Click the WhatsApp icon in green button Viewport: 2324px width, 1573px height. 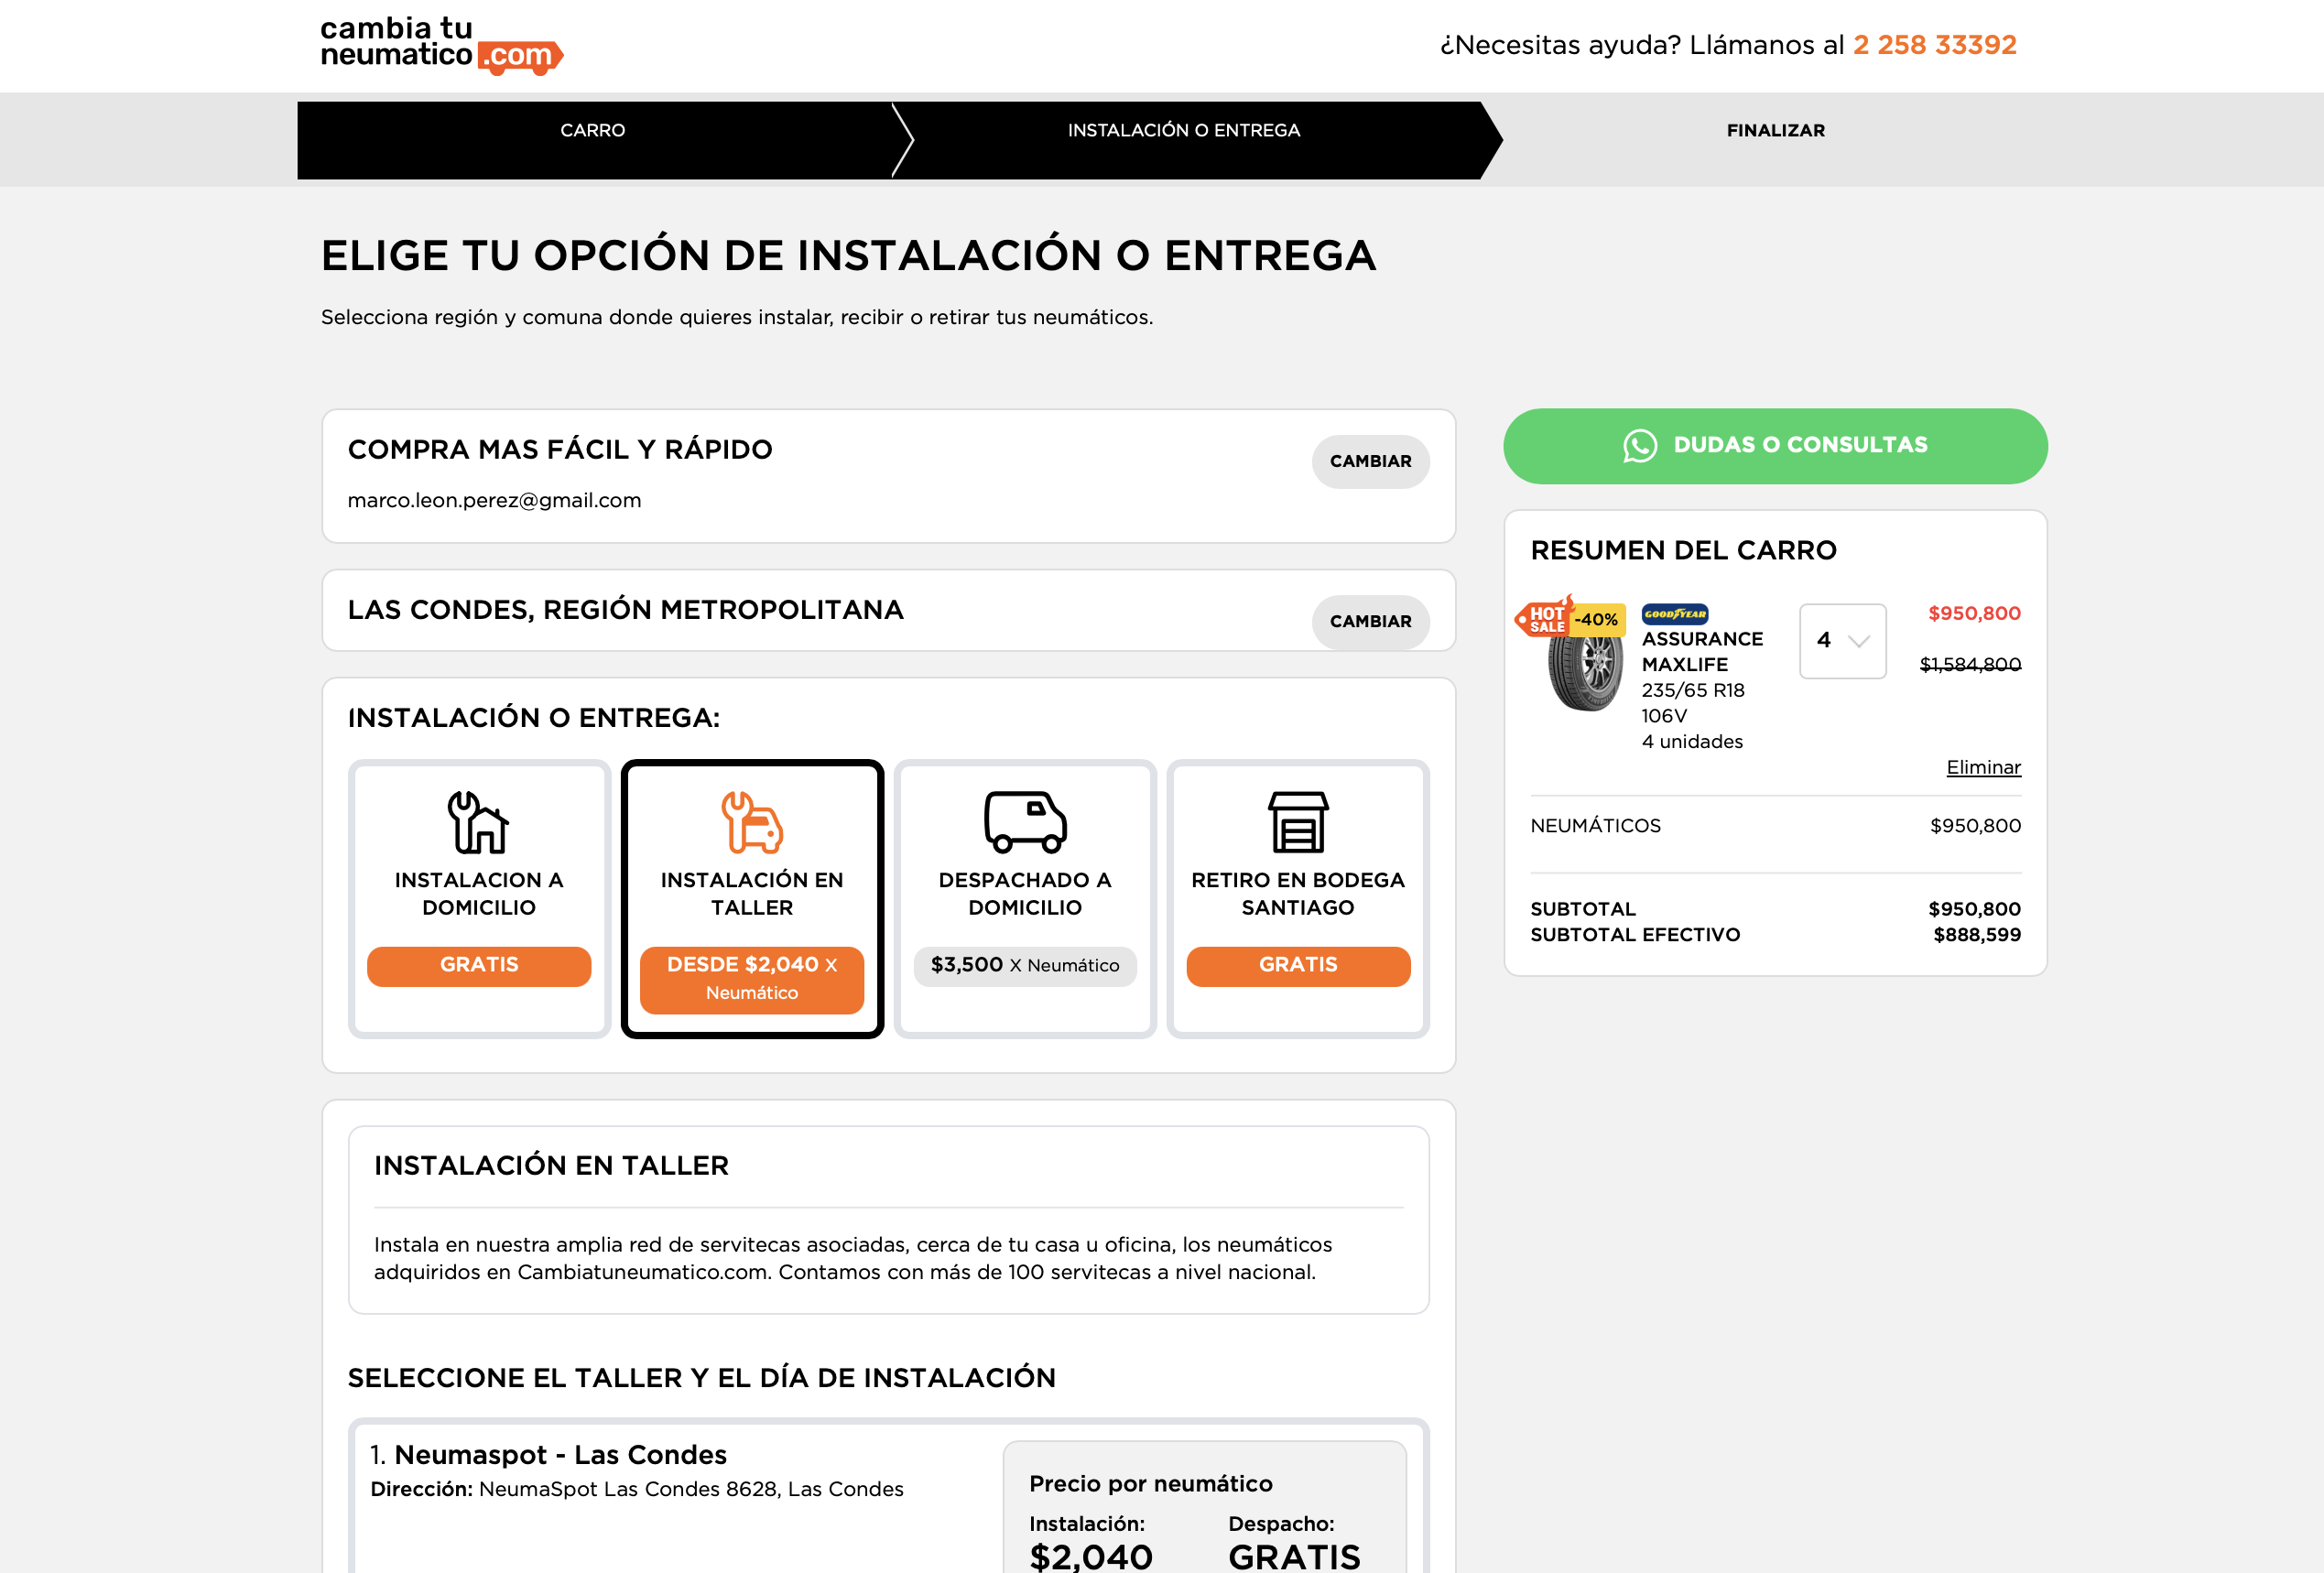pos(1639,446)
